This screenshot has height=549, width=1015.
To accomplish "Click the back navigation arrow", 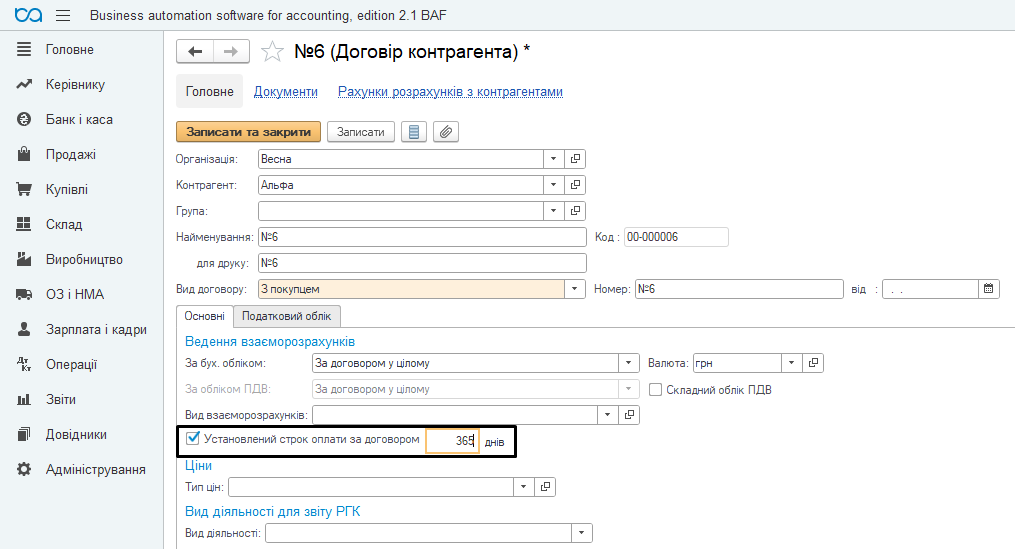I will (195, 51).
